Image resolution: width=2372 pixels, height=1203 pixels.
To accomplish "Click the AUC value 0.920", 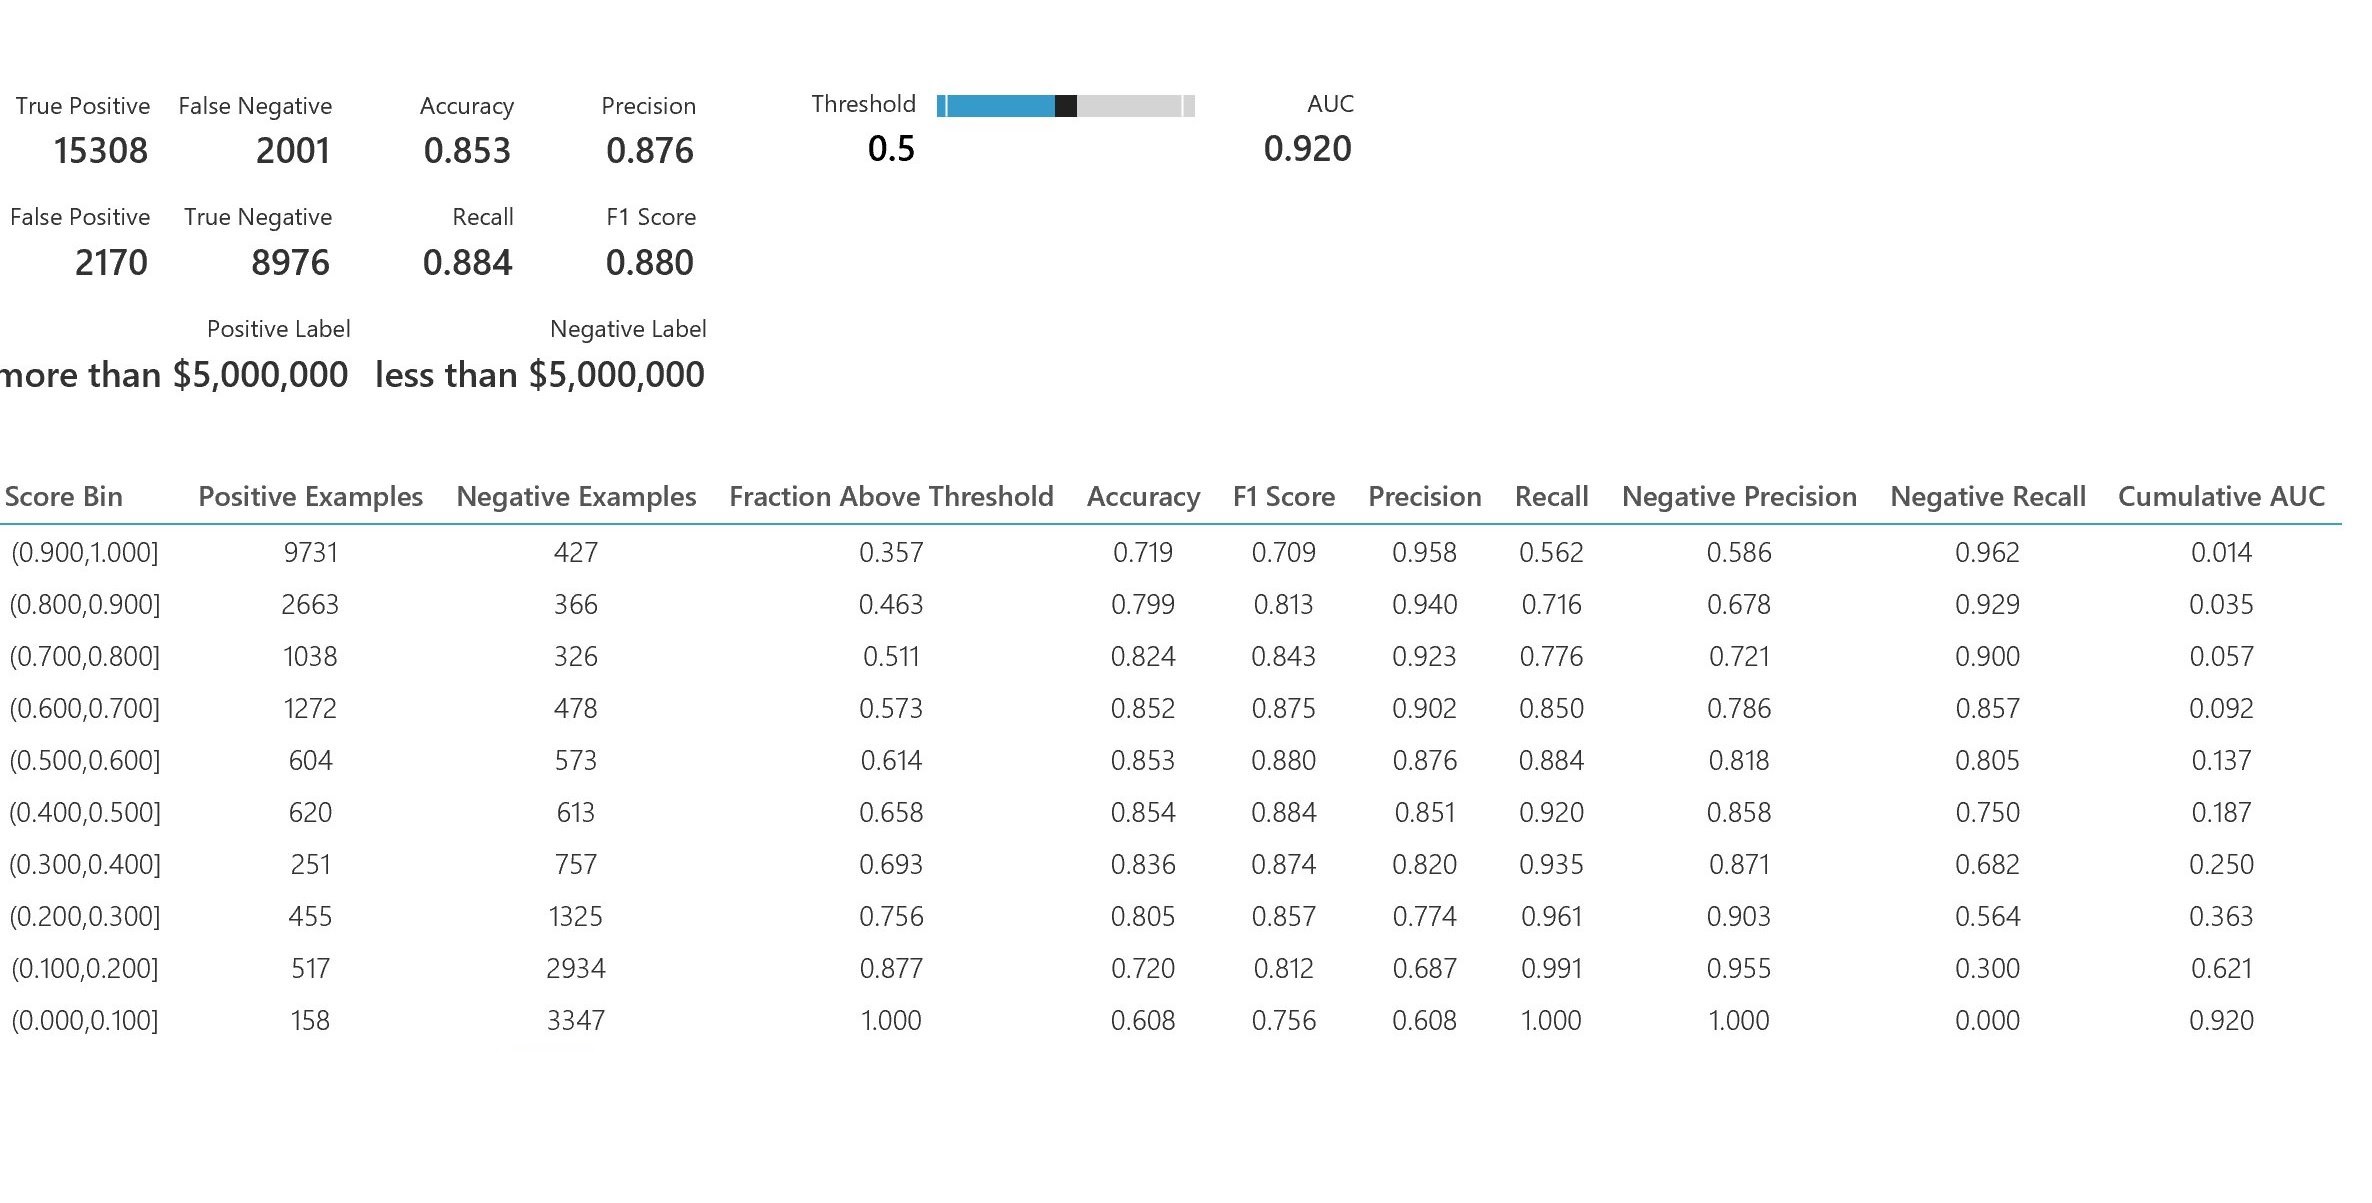I will (x=1307, y=149).
